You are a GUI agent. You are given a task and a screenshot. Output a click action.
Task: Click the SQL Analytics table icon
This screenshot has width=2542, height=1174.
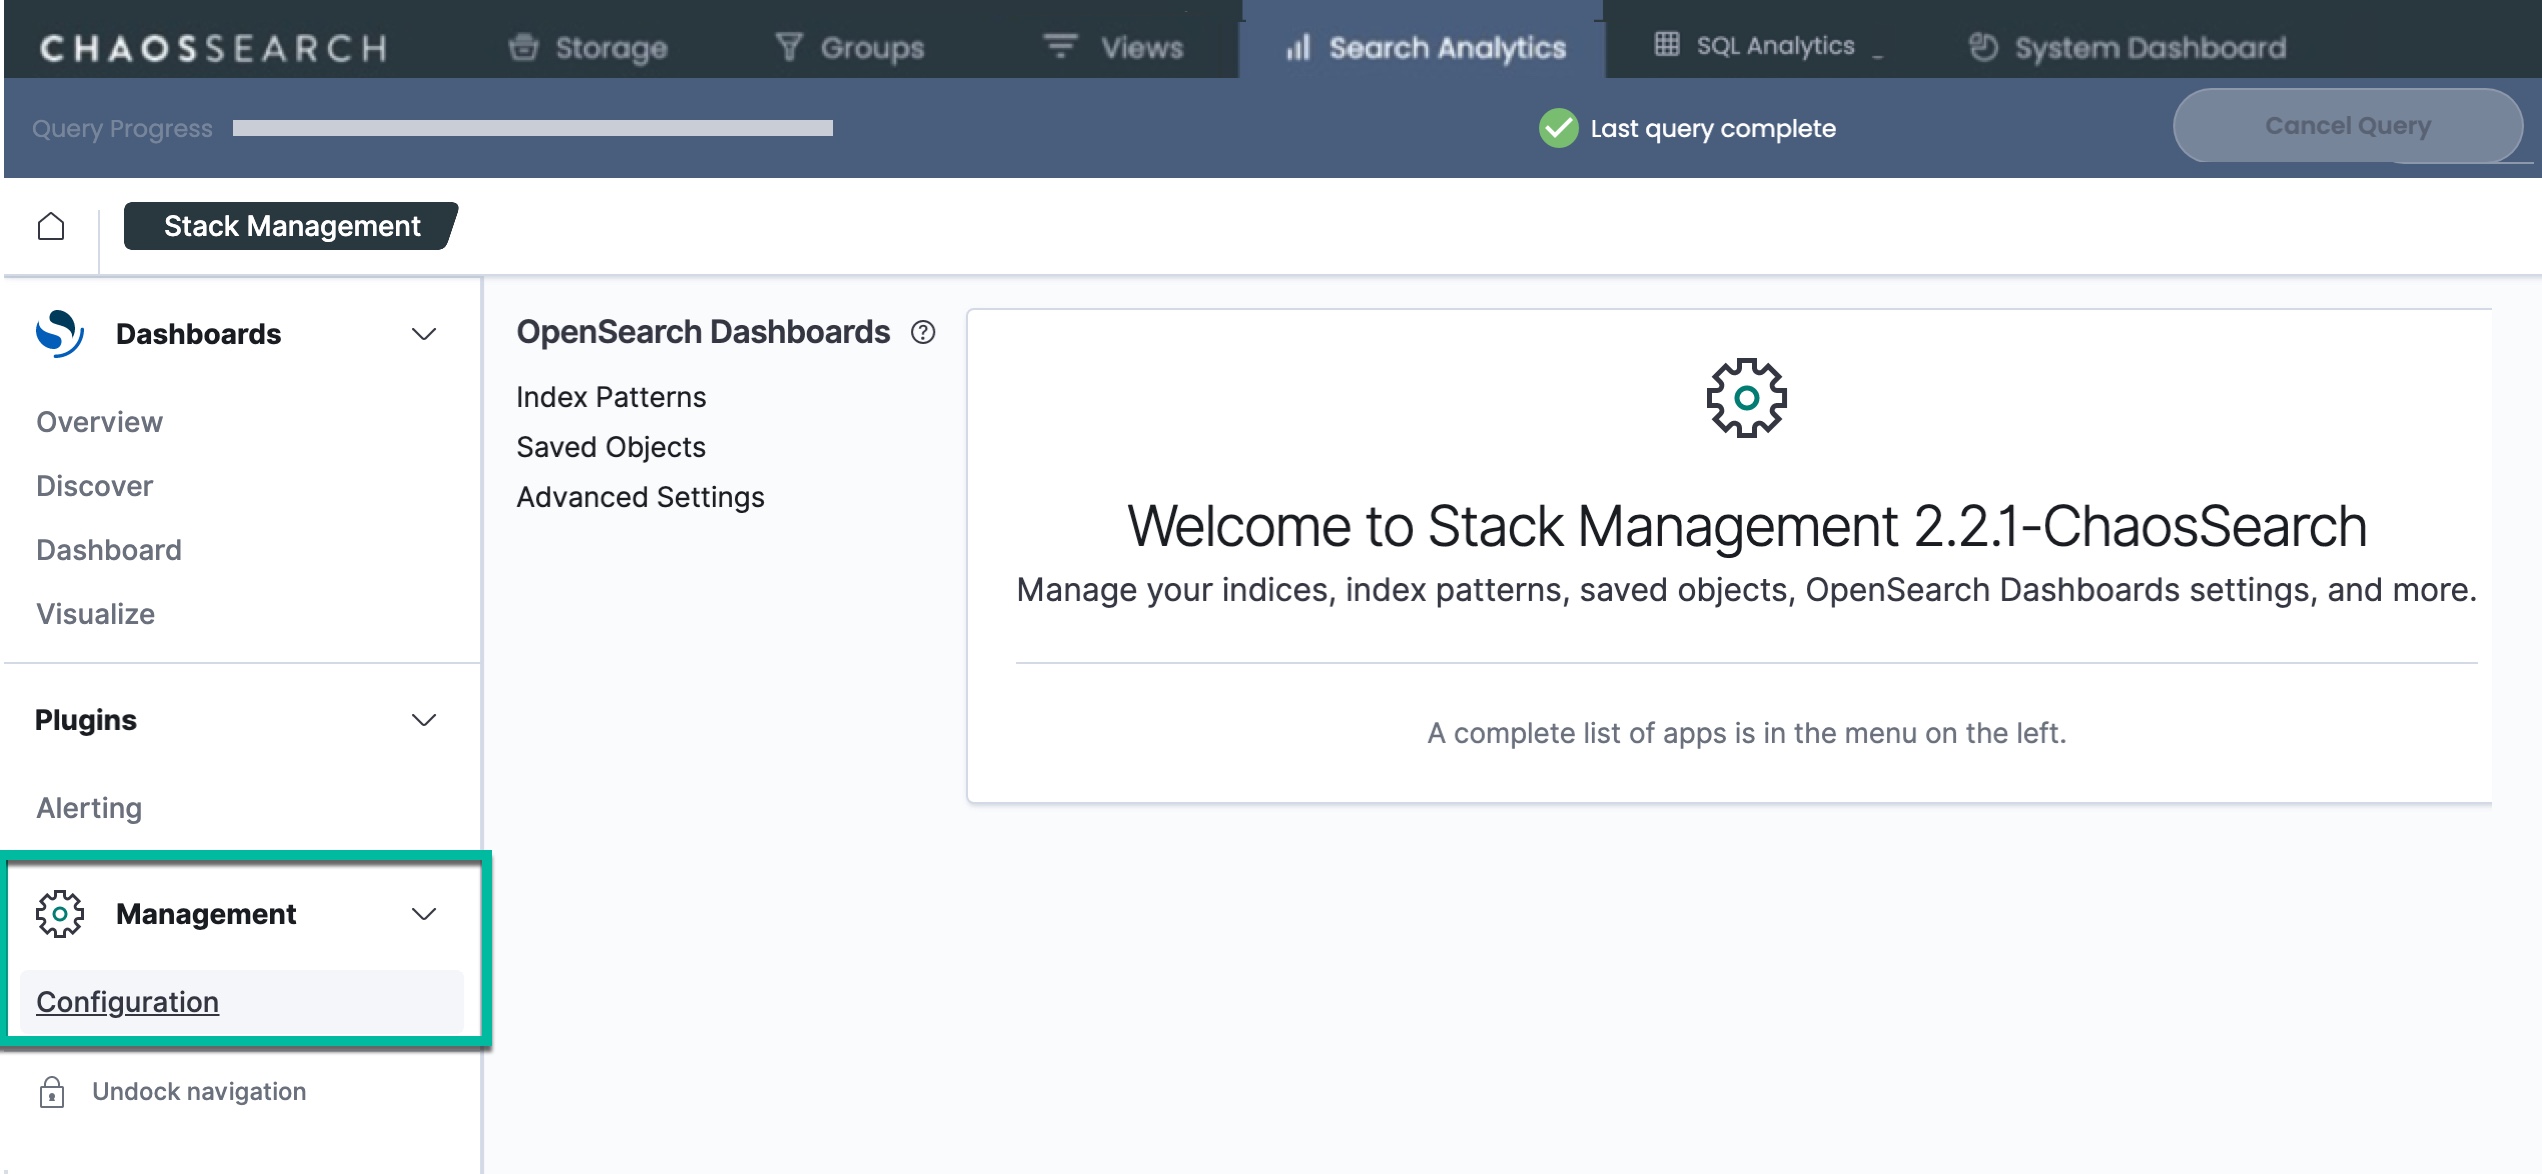coord(1667,45)
